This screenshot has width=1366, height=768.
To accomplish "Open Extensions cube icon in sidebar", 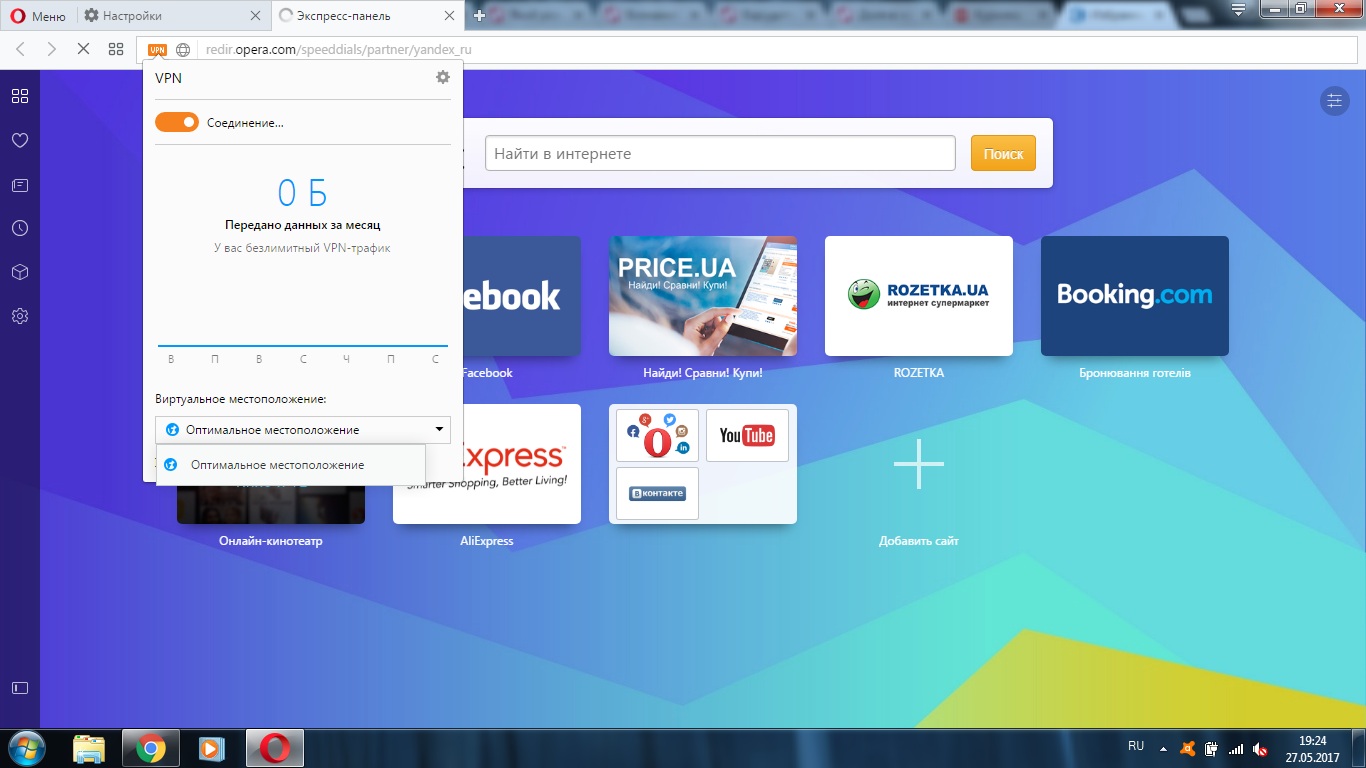I will tap(20, 272).
